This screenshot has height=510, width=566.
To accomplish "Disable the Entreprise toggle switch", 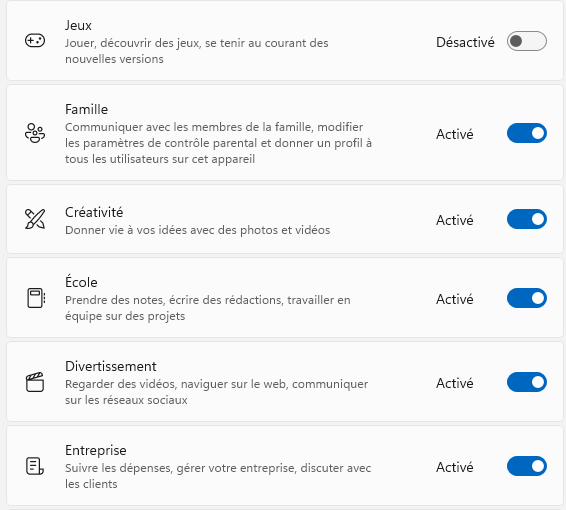I will point(527,466).
